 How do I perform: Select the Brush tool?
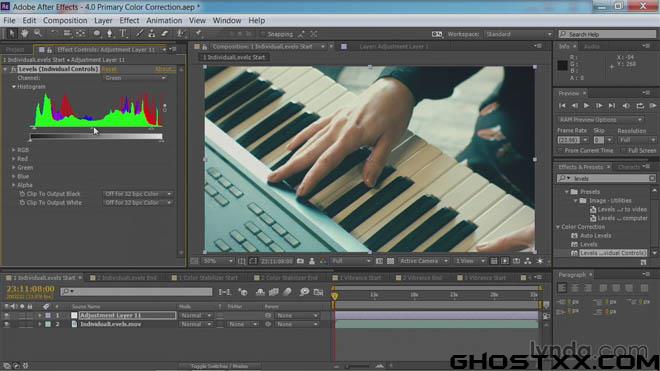139,33
